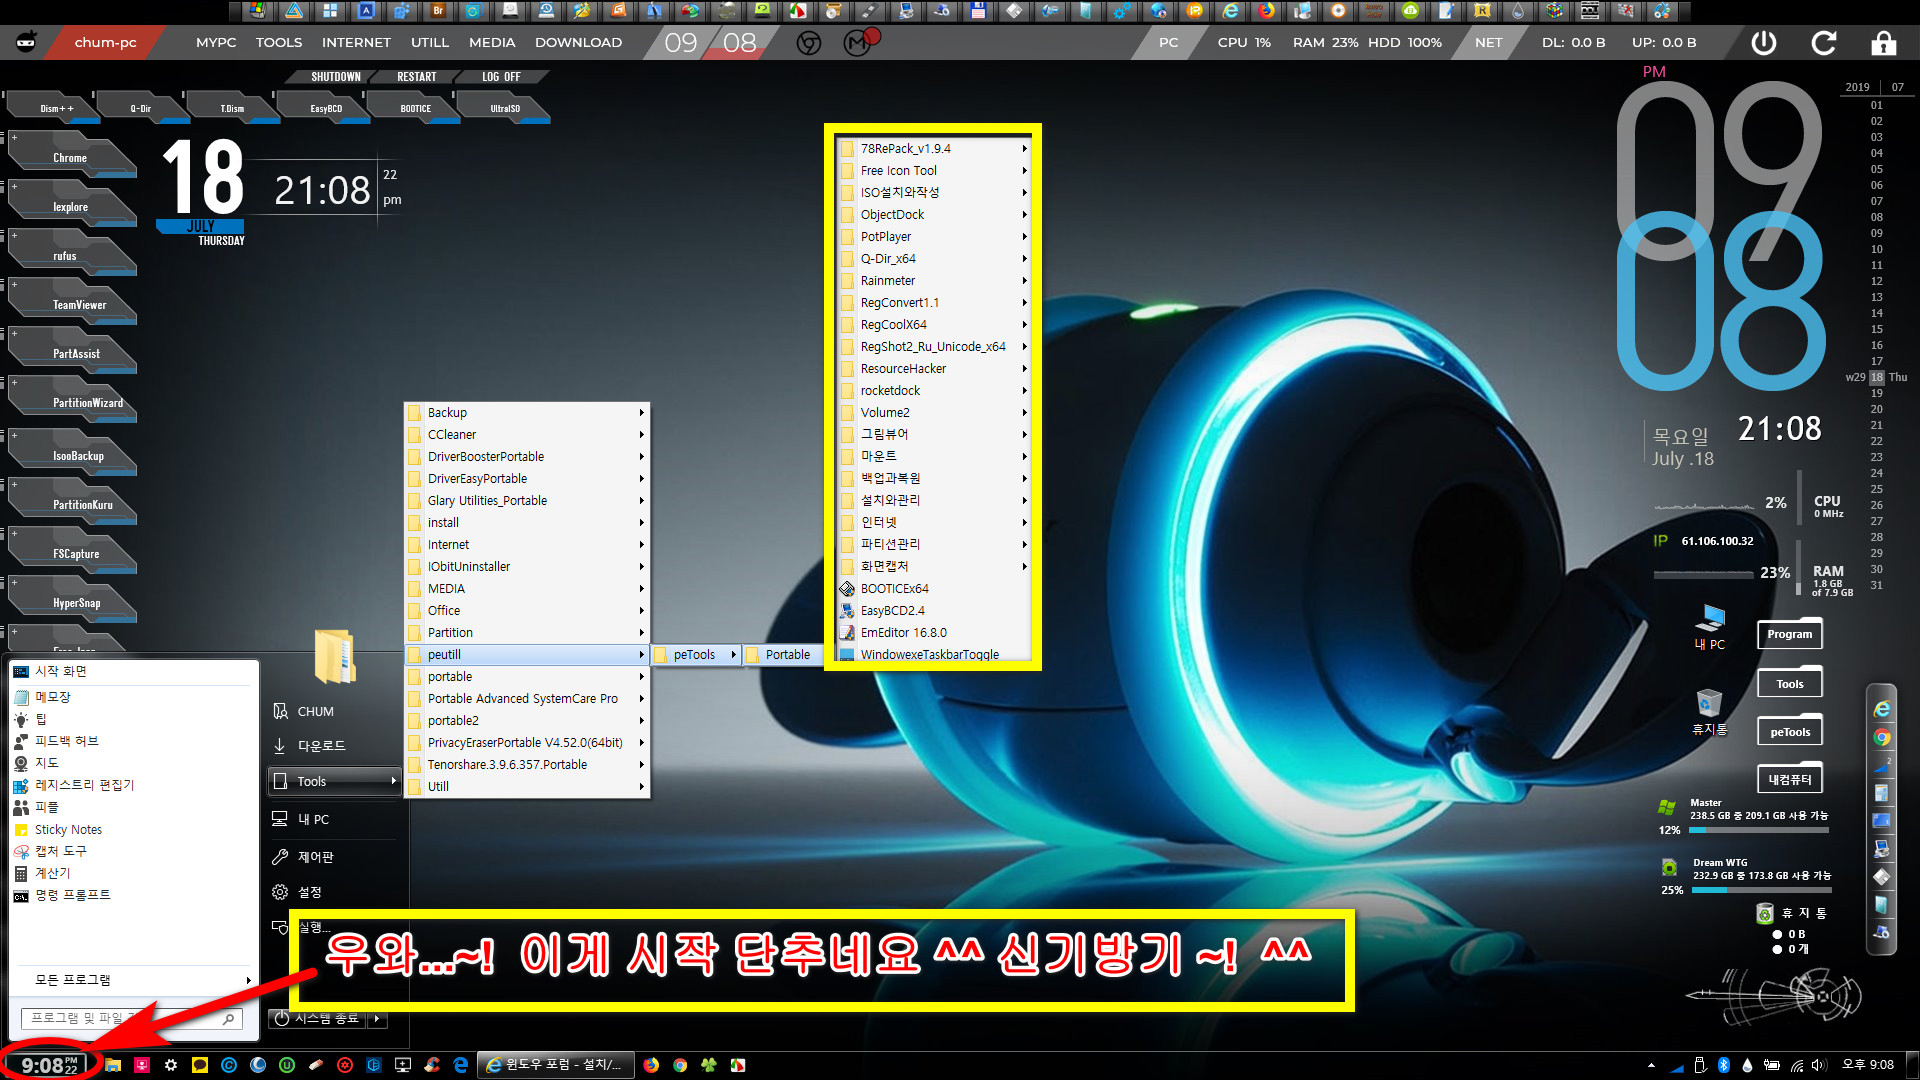This screenshot has width=1920, height=1080.
Task: Select peutill in the Tools submenu
Action: (527, 655)
